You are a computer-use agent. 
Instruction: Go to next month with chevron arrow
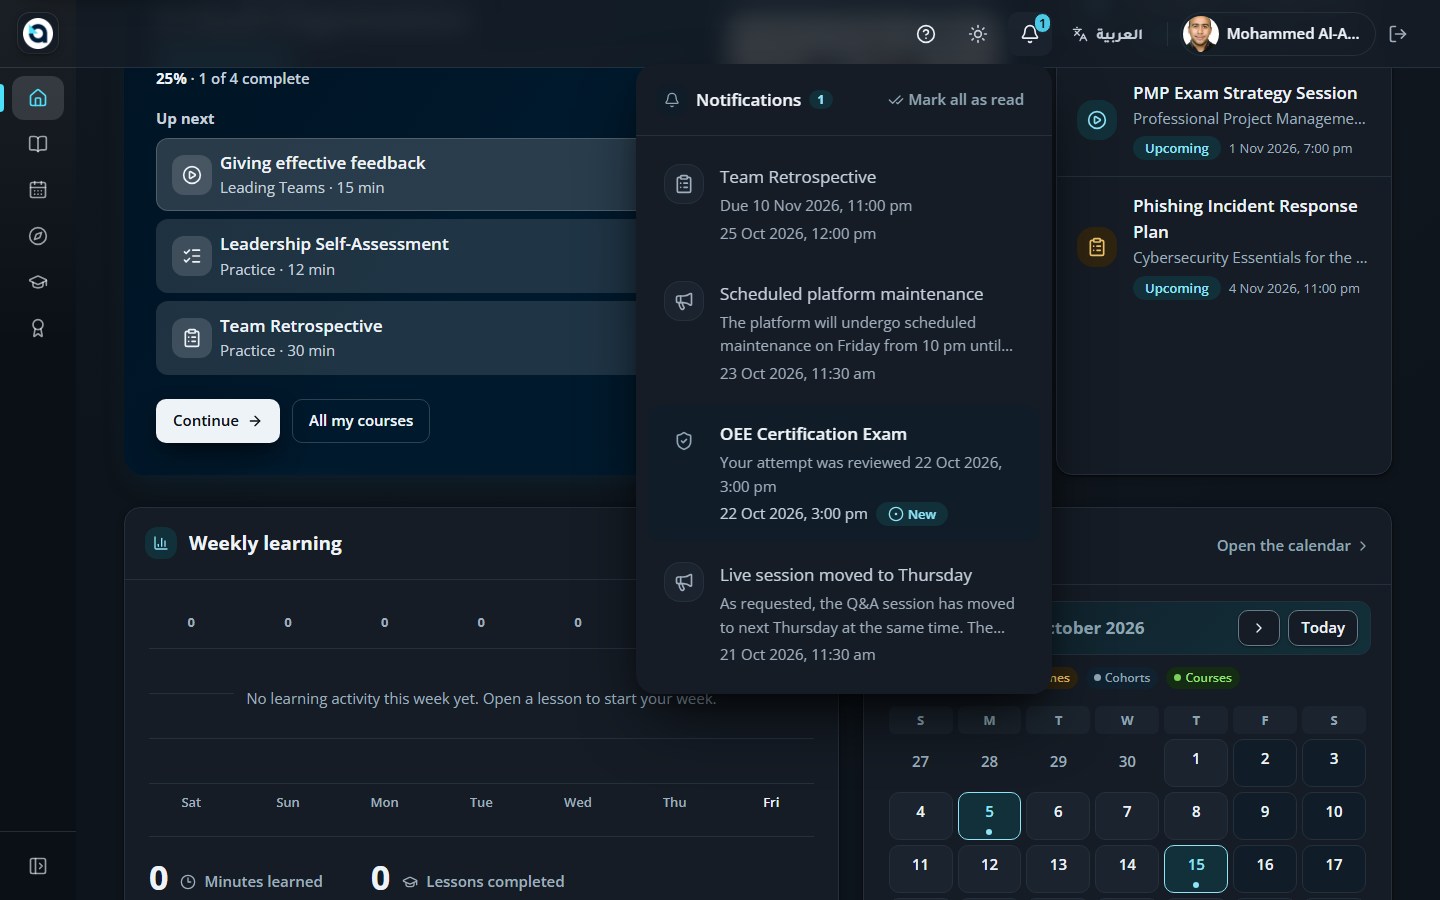pos(1259,628)
